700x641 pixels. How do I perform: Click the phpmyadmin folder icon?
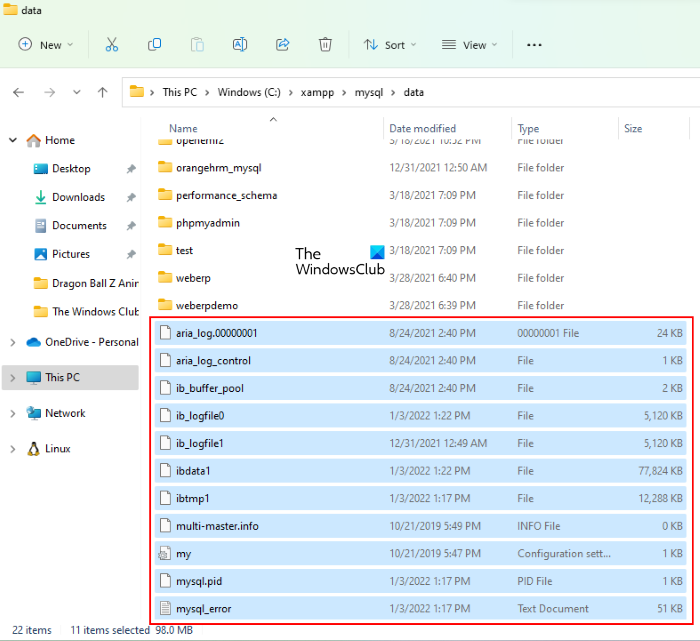(x=165, y=222)
